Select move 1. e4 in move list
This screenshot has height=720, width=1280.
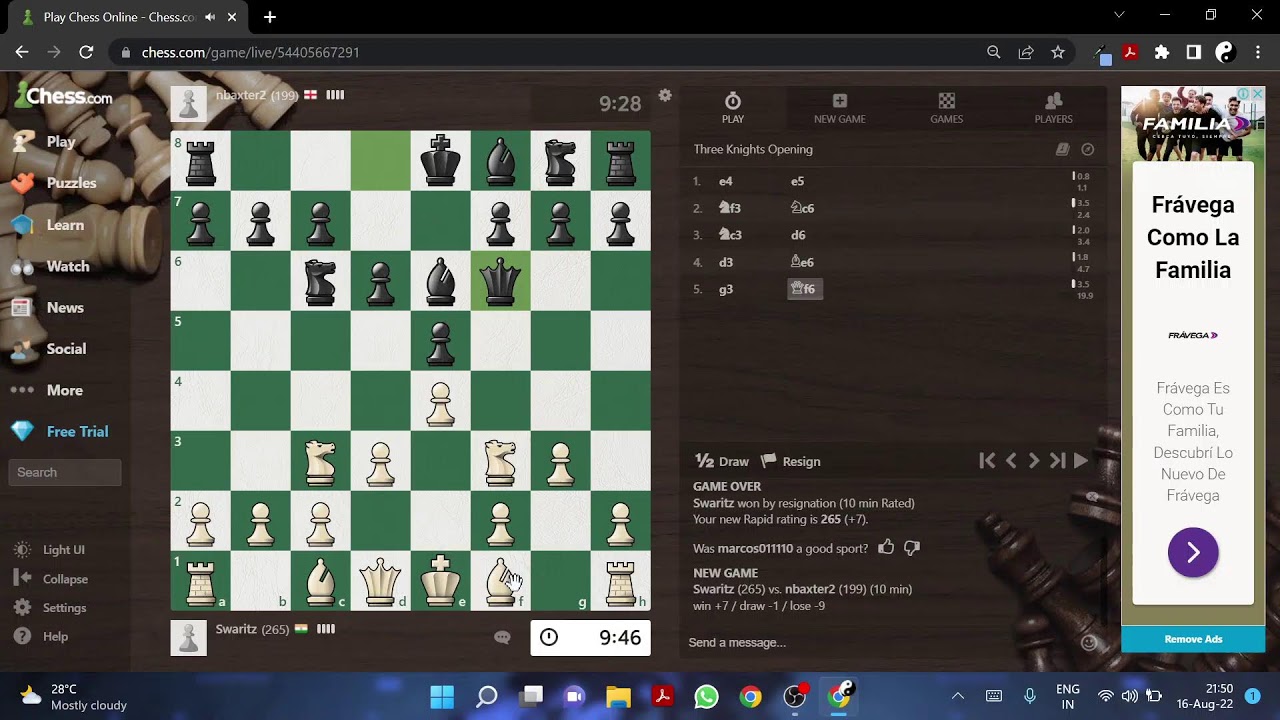pyautogui.click(x=726, y=181)
